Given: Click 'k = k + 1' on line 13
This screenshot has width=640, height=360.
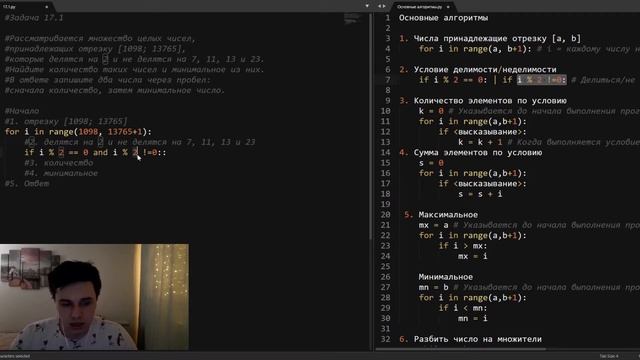Looking at the screenshot, I should pyautogui.click(x=480, y=142).
